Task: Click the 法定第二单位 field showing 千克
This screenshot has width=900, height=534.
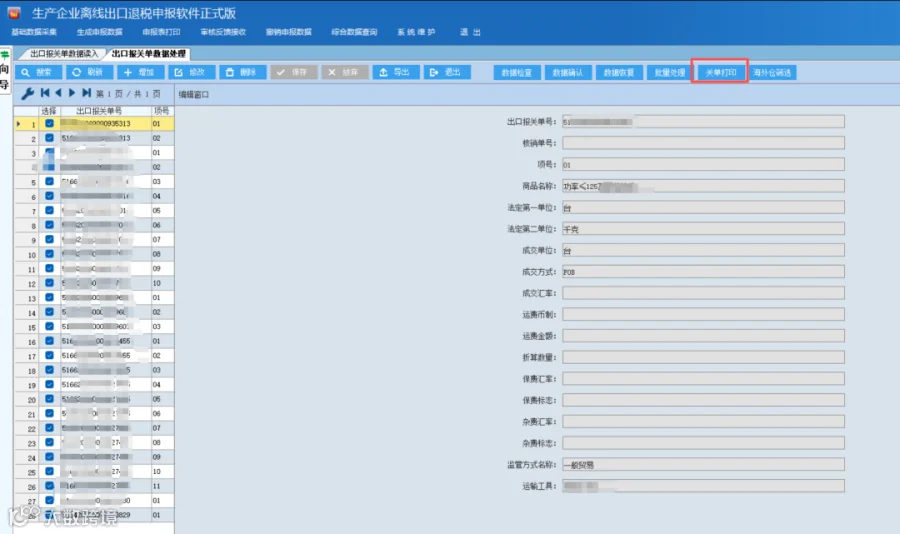Action: (x=703, y=229)
